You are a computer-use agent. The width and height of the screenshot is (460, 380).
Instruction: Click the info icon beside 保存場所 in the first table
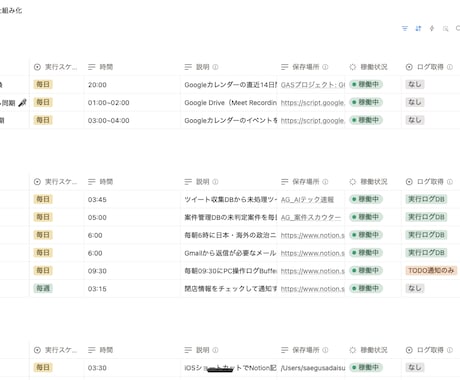325,67
